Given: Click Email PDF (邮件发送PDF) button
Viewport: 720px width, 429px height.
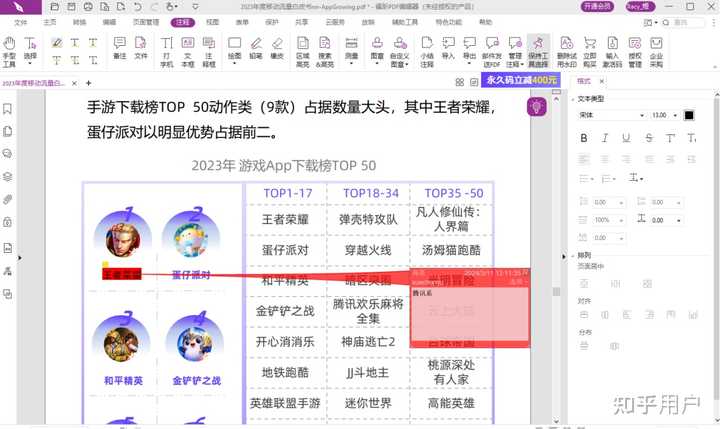Looking at the screenshot, I should pos(492,52).
